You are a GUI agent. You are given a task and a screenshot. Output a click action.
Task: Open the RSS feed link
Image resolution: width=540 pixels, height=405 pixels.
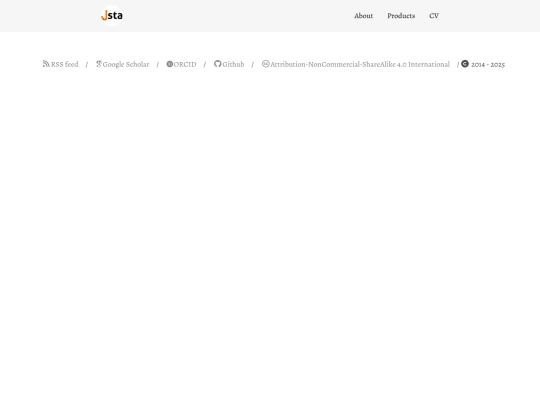[x=64, y=64]
